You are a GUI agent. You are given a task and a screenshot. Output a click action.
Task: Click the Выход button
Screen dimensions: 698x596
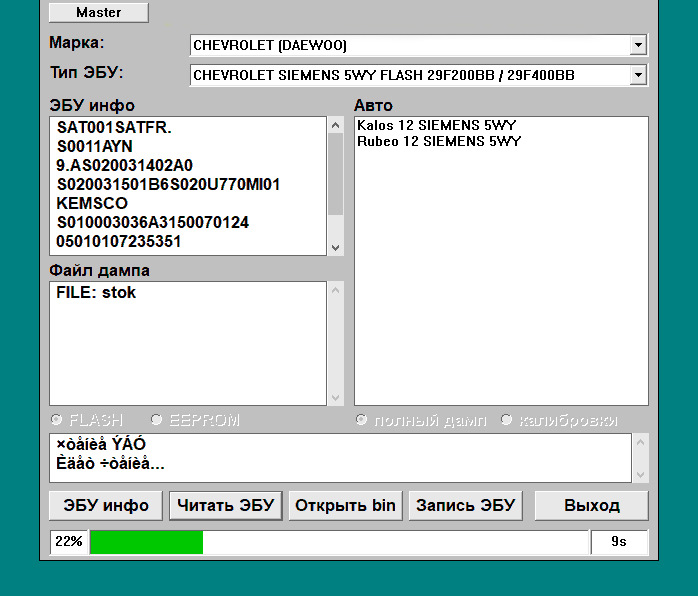[592, 506]
